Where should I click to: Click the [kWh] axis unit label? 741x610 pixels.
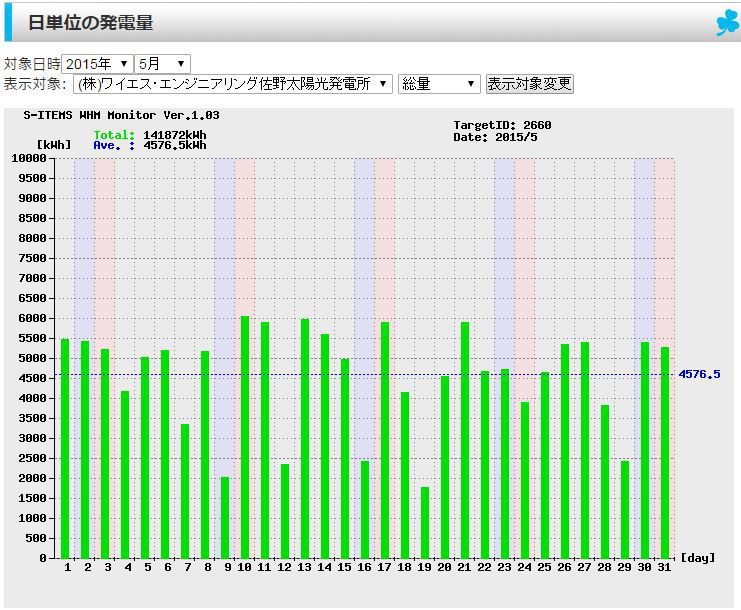[x=54, y=145]
